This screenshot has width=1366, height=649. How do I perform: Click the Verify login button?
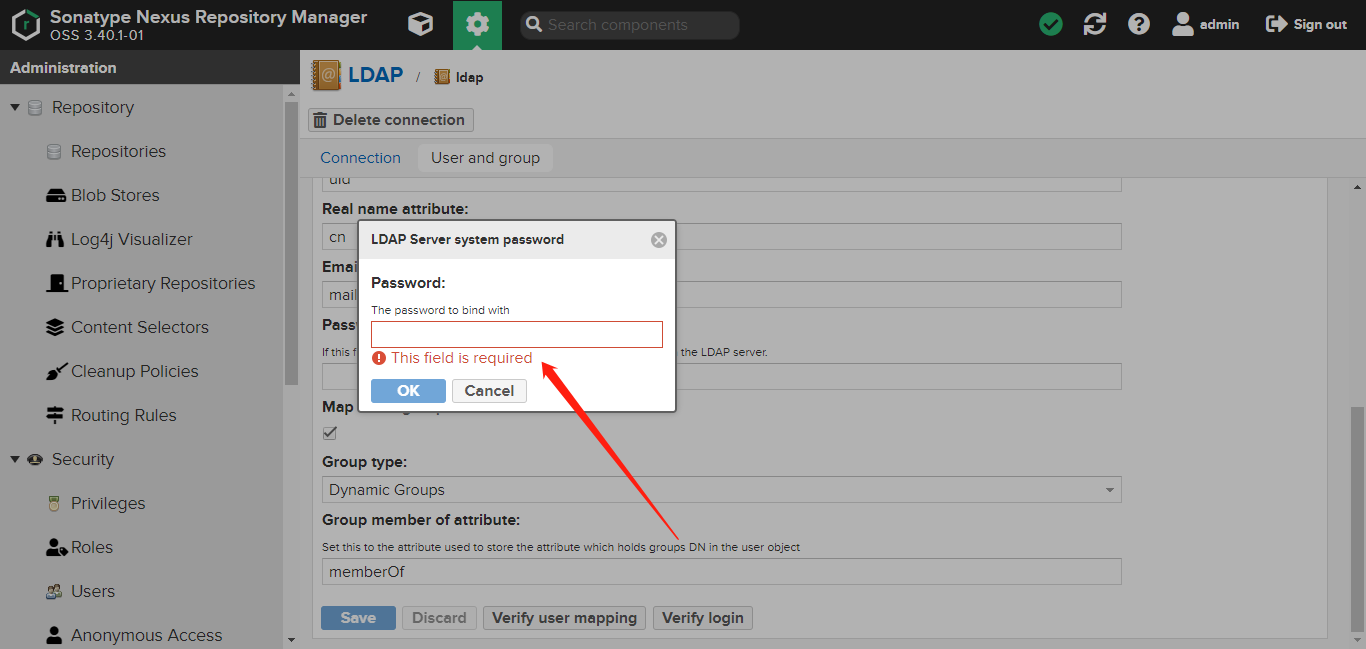click(x=702, y=618)
